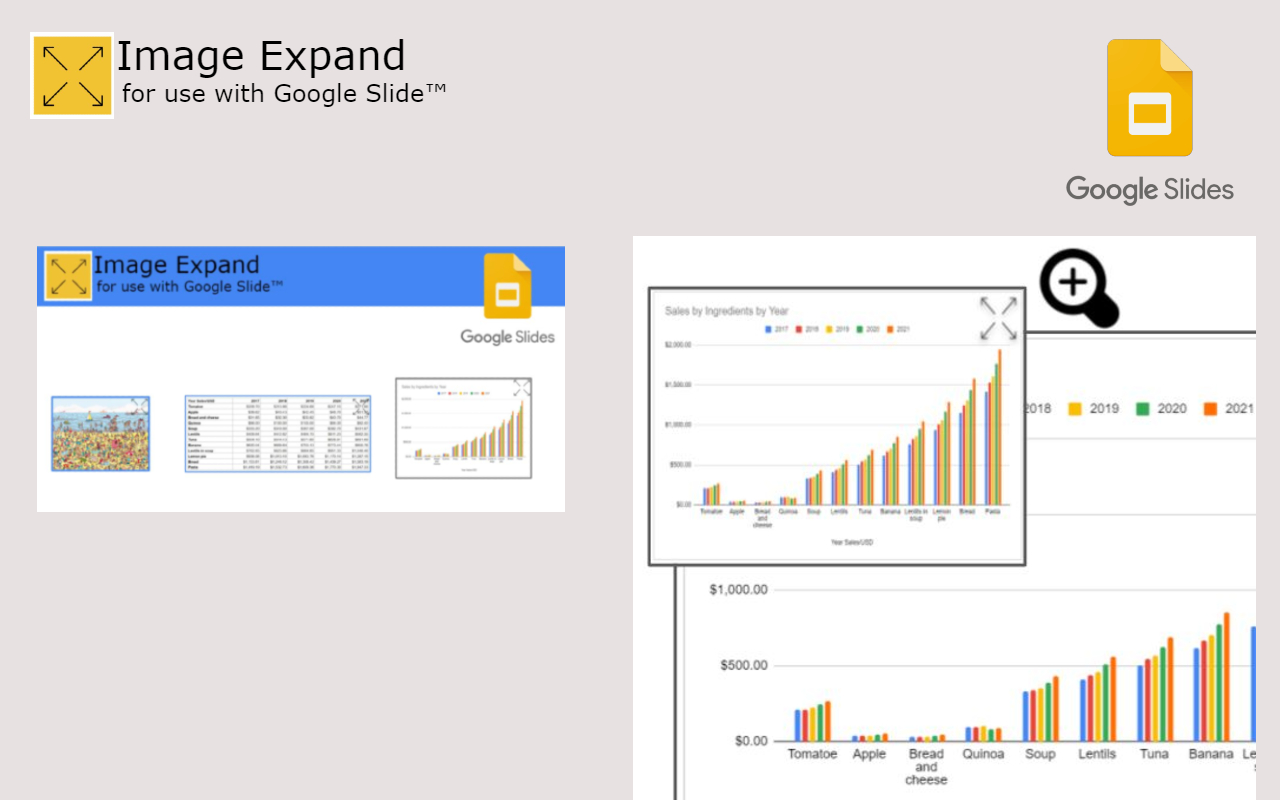Click 'Bread and cheese' label in enlarged chart
The image size is (1280, 800).
click(x=926, y=767)
